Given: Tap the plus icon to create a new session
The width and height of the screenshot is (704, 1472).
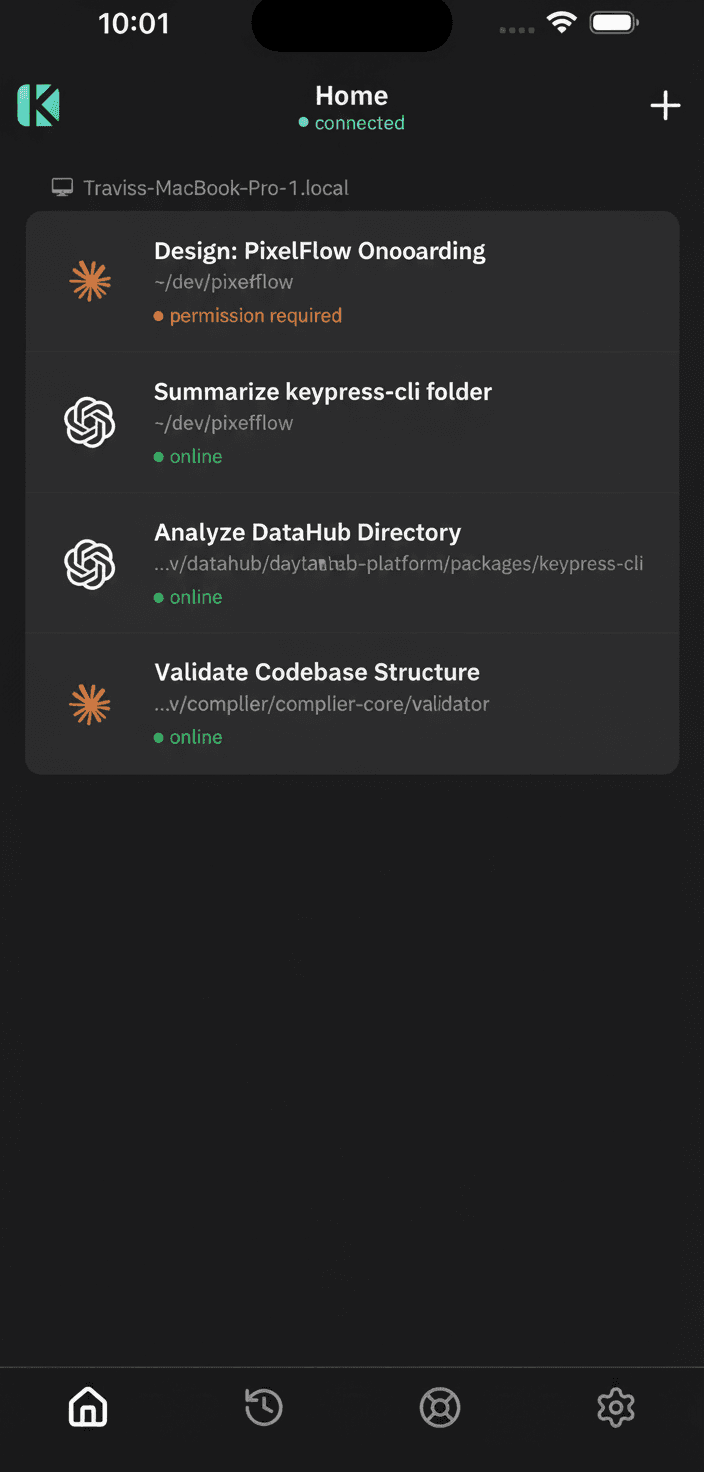Looking at the screenshot, I should (x=665, y=105).
